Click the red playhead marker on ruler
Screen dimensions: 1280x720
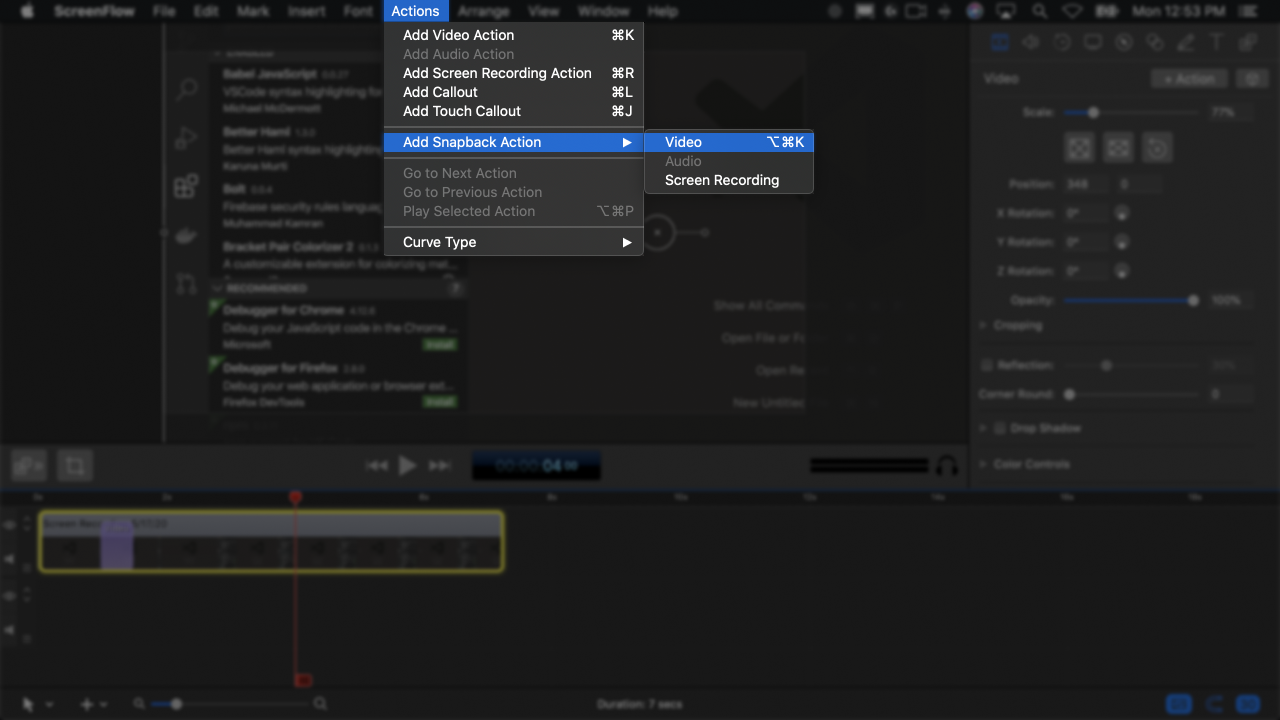pos(295,496)
